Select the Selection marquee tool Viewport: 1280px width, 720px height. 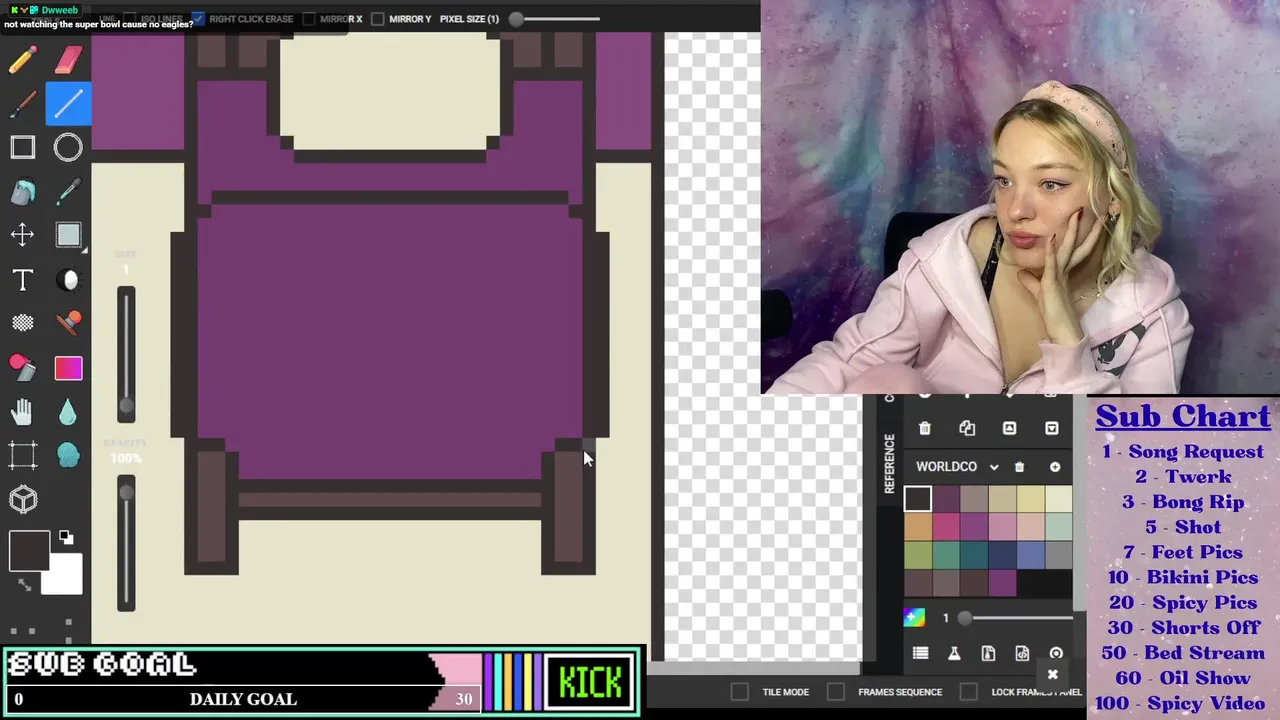point(68,235)
